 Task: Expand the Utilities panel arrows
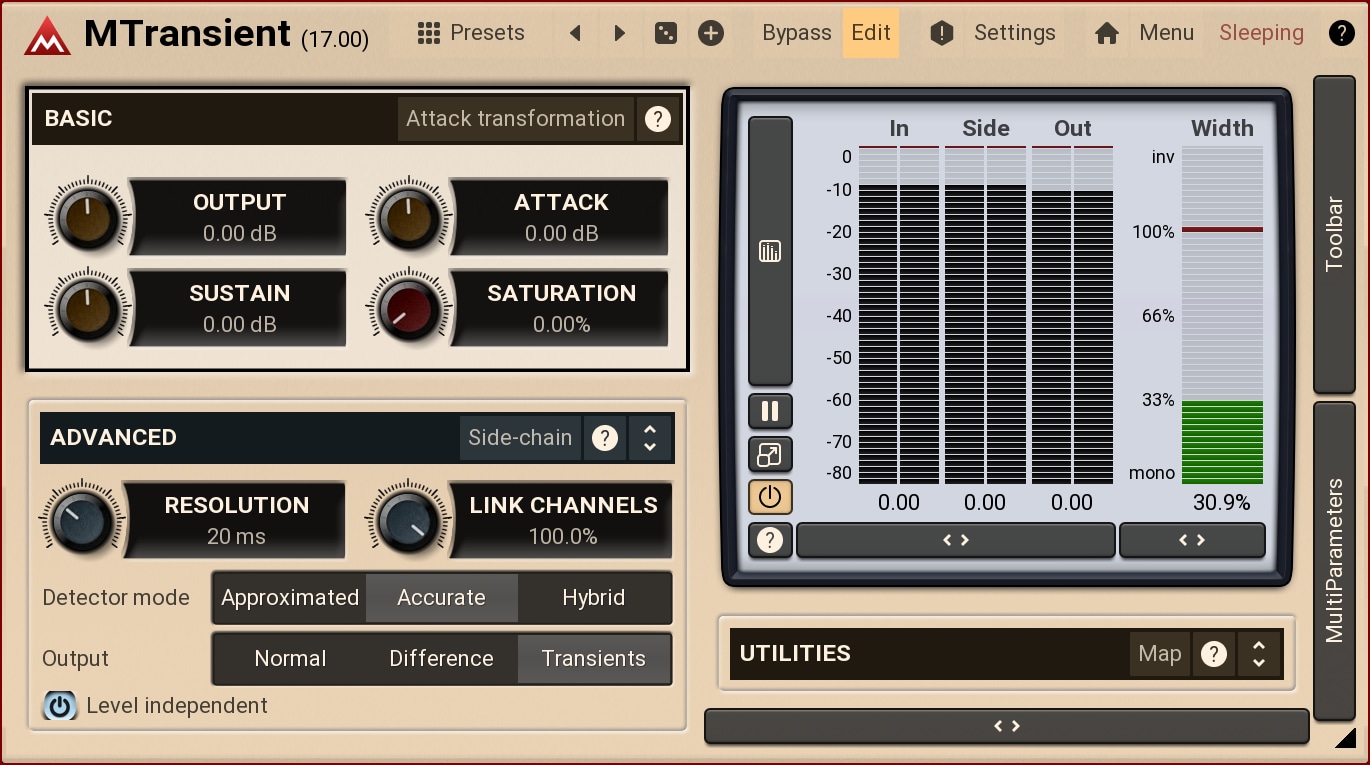click(1259, 654)
